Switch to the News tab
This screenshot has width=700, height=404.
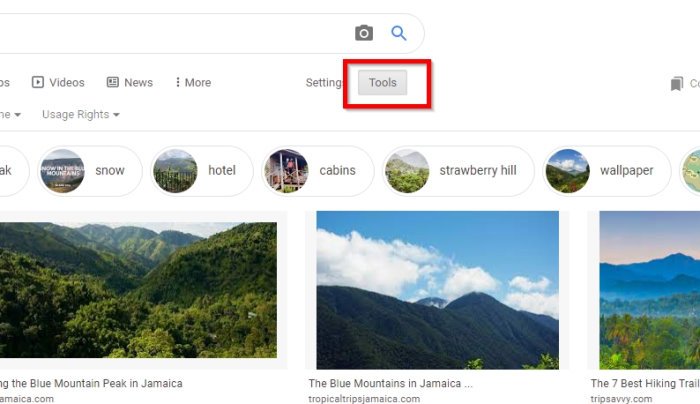click(129, 83)
